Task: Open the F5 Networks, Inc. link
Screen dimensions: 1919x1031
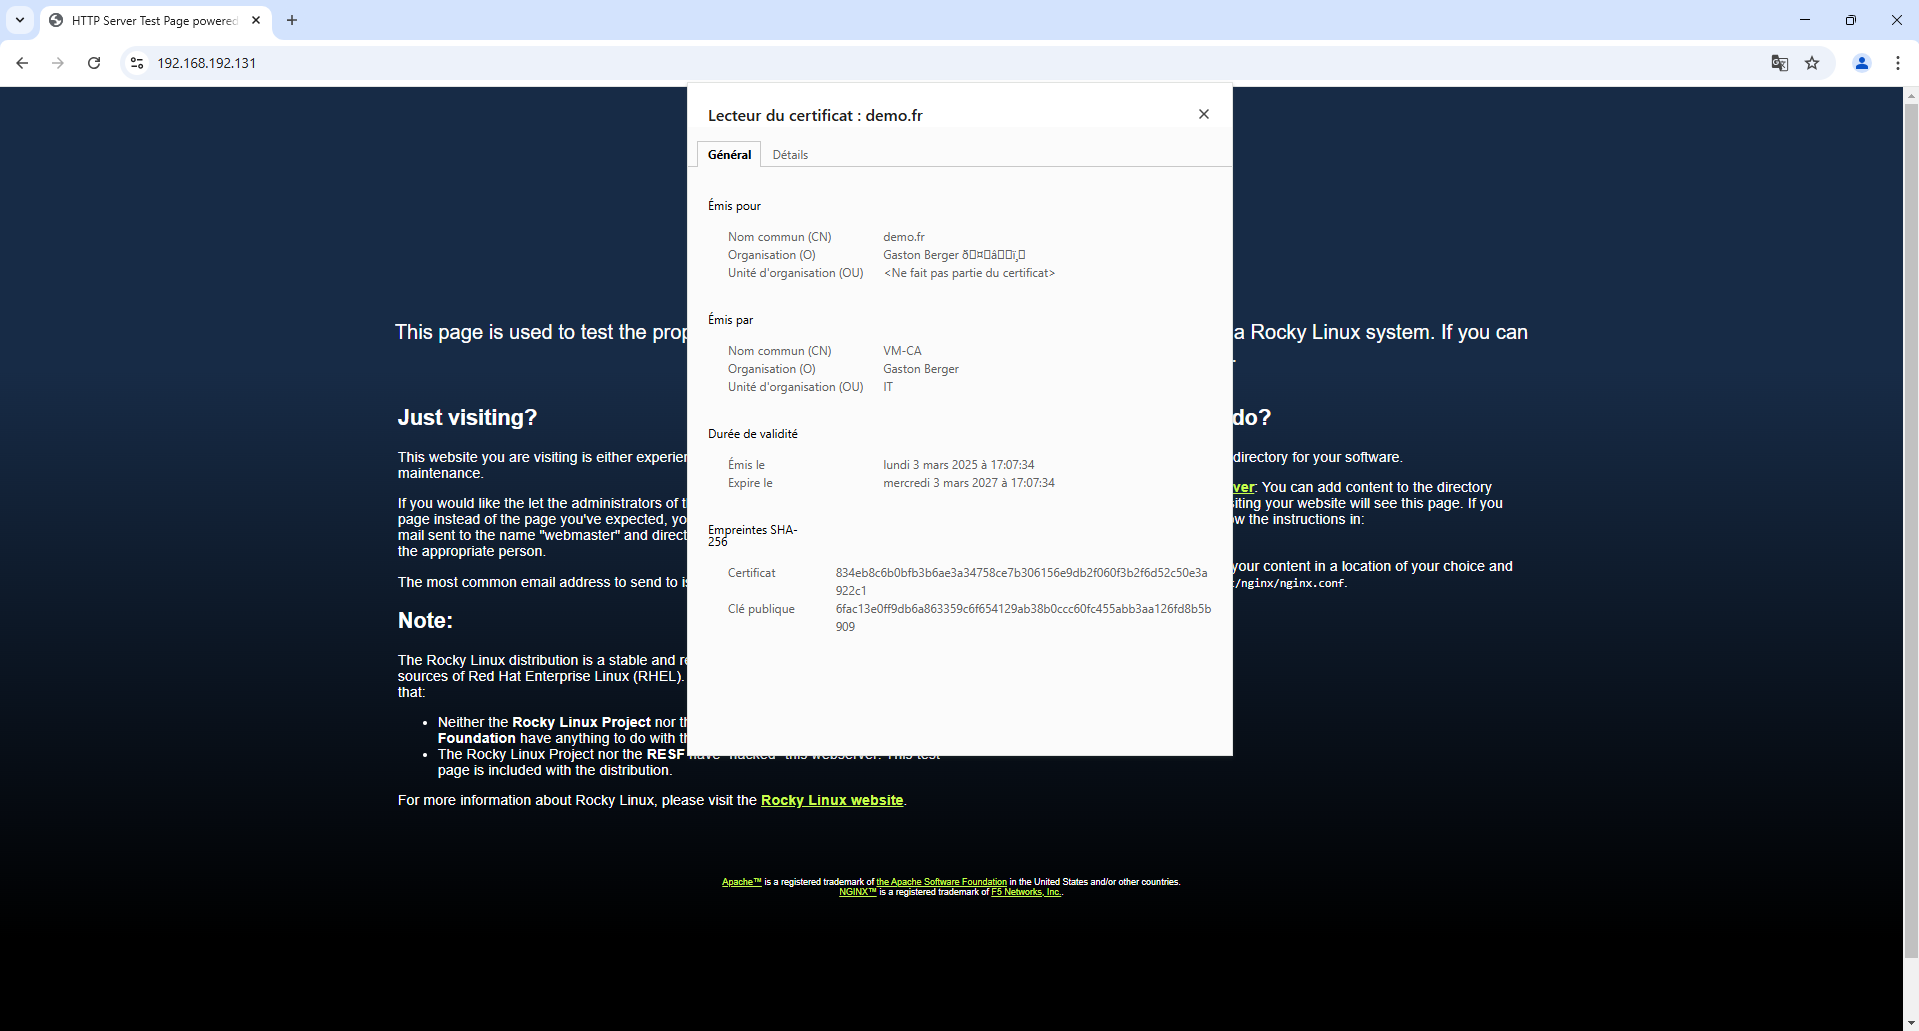Action: click(x=1026, y=892)
